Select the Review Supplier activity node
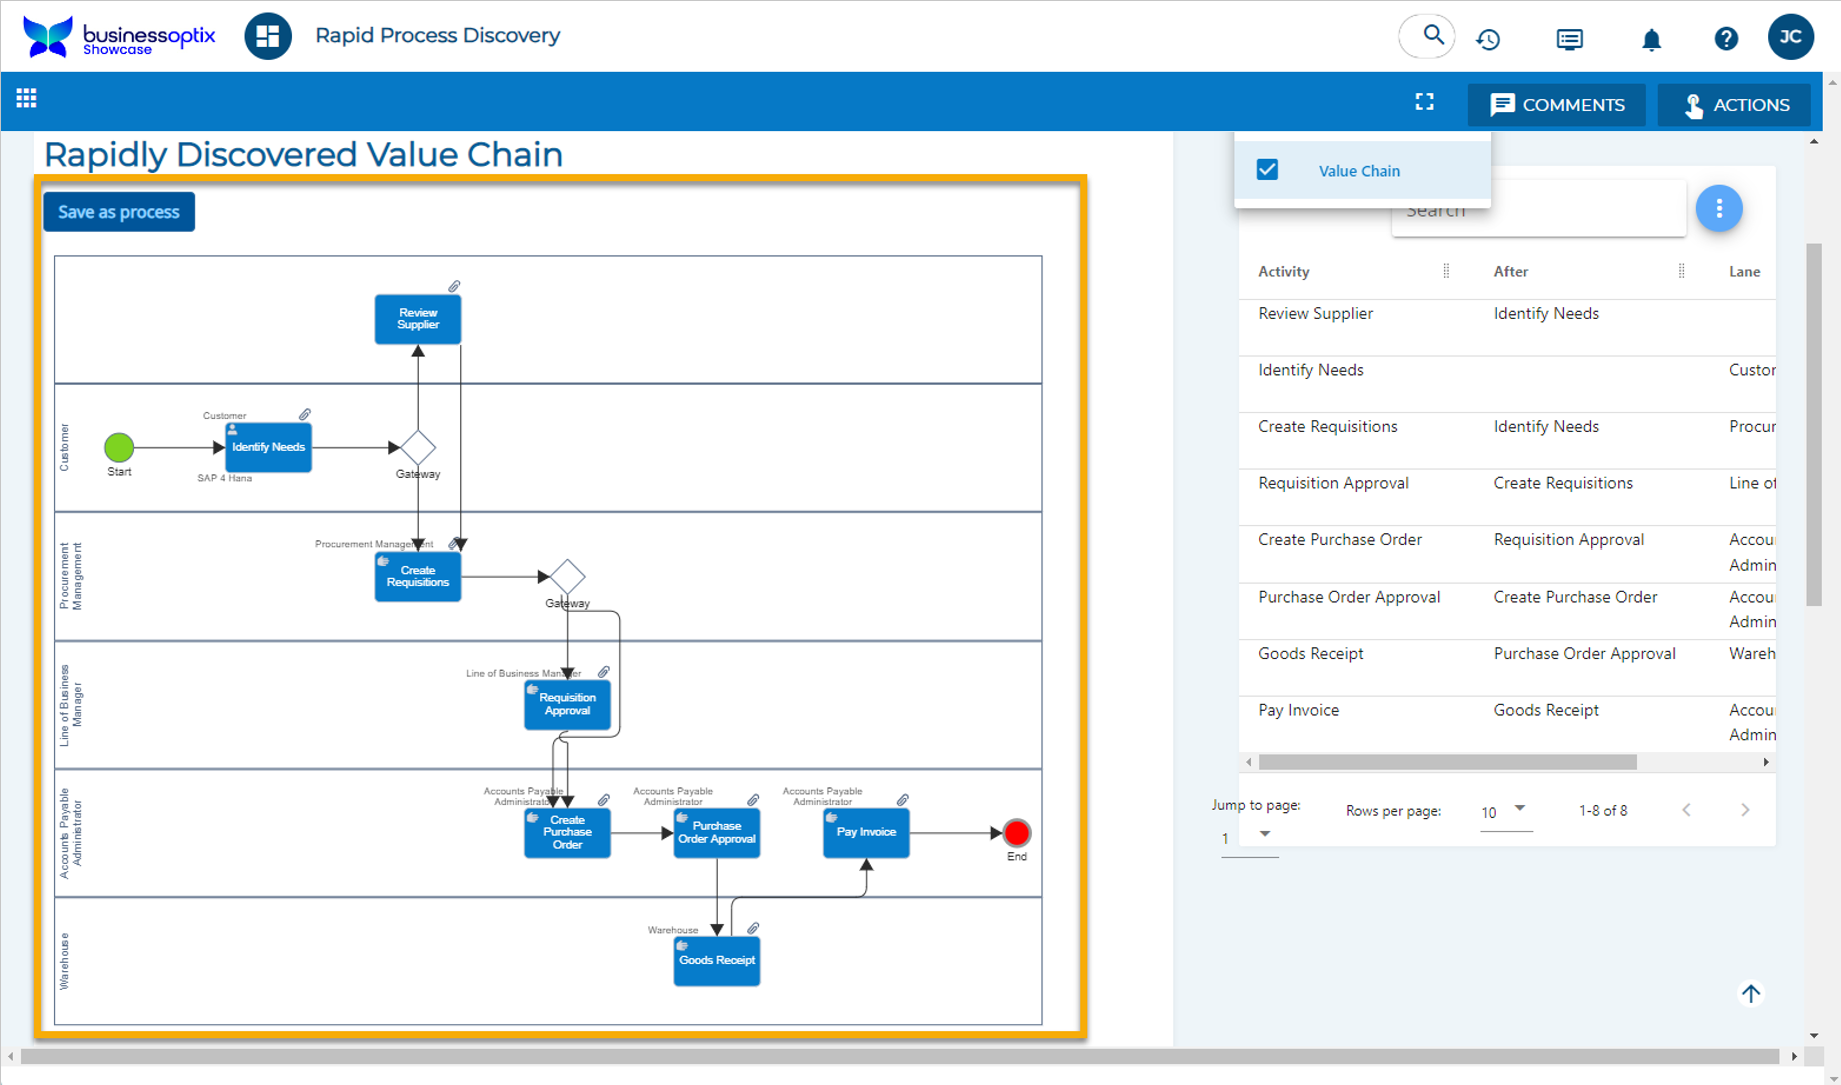Viewport: 1841px width, 1085px height. [x=417, y=319]
